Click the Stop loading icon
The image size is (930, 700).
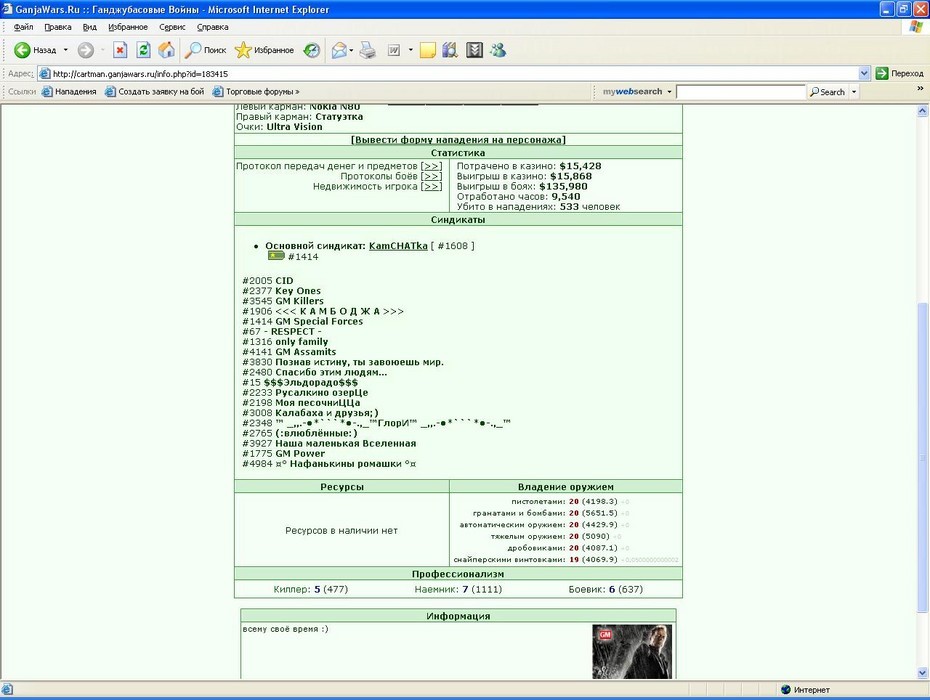120,50
